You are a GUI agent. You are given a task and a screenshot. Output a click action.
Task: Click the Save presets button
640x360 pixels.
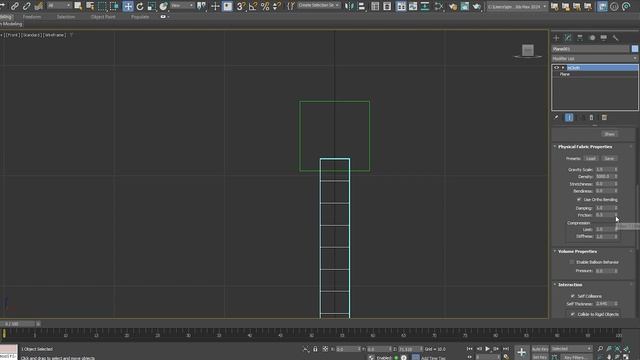tap(609, 158)
